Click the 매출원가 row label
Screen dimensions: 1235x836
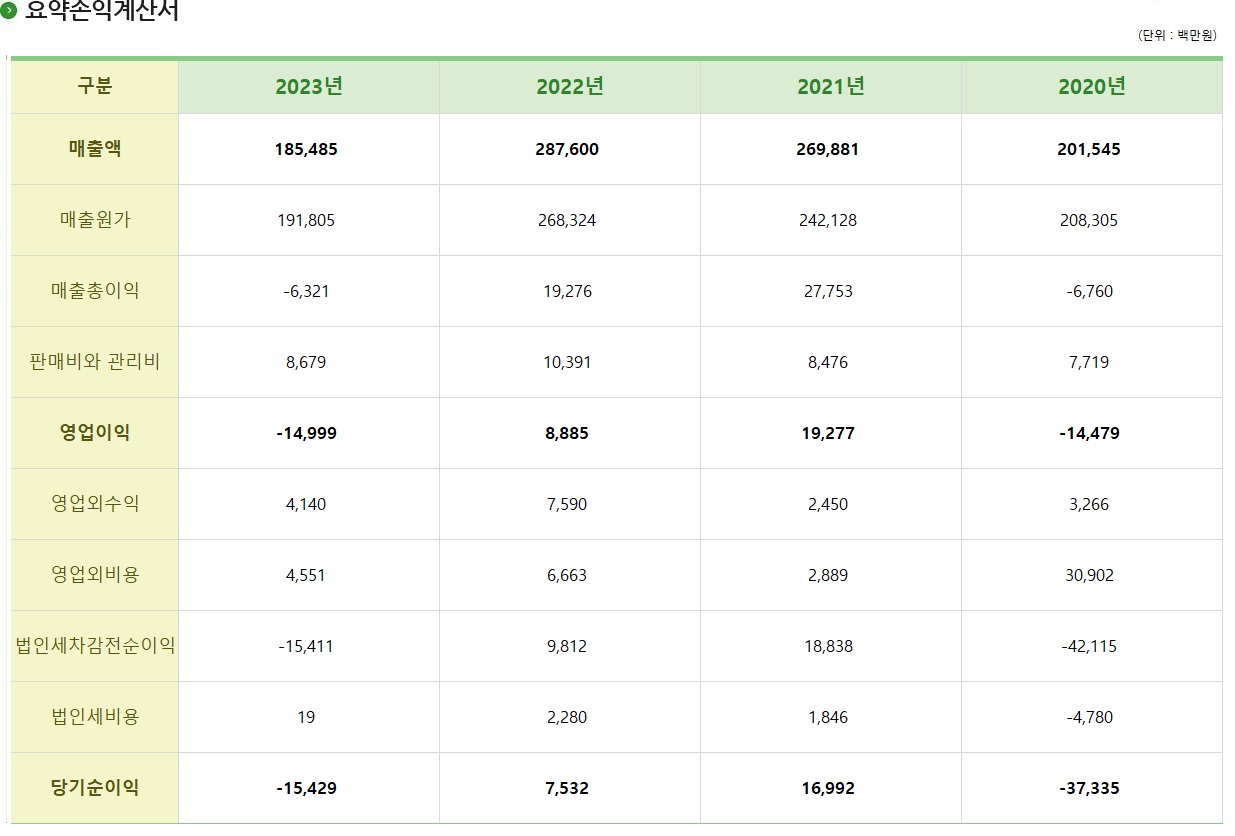coord(95,220)
